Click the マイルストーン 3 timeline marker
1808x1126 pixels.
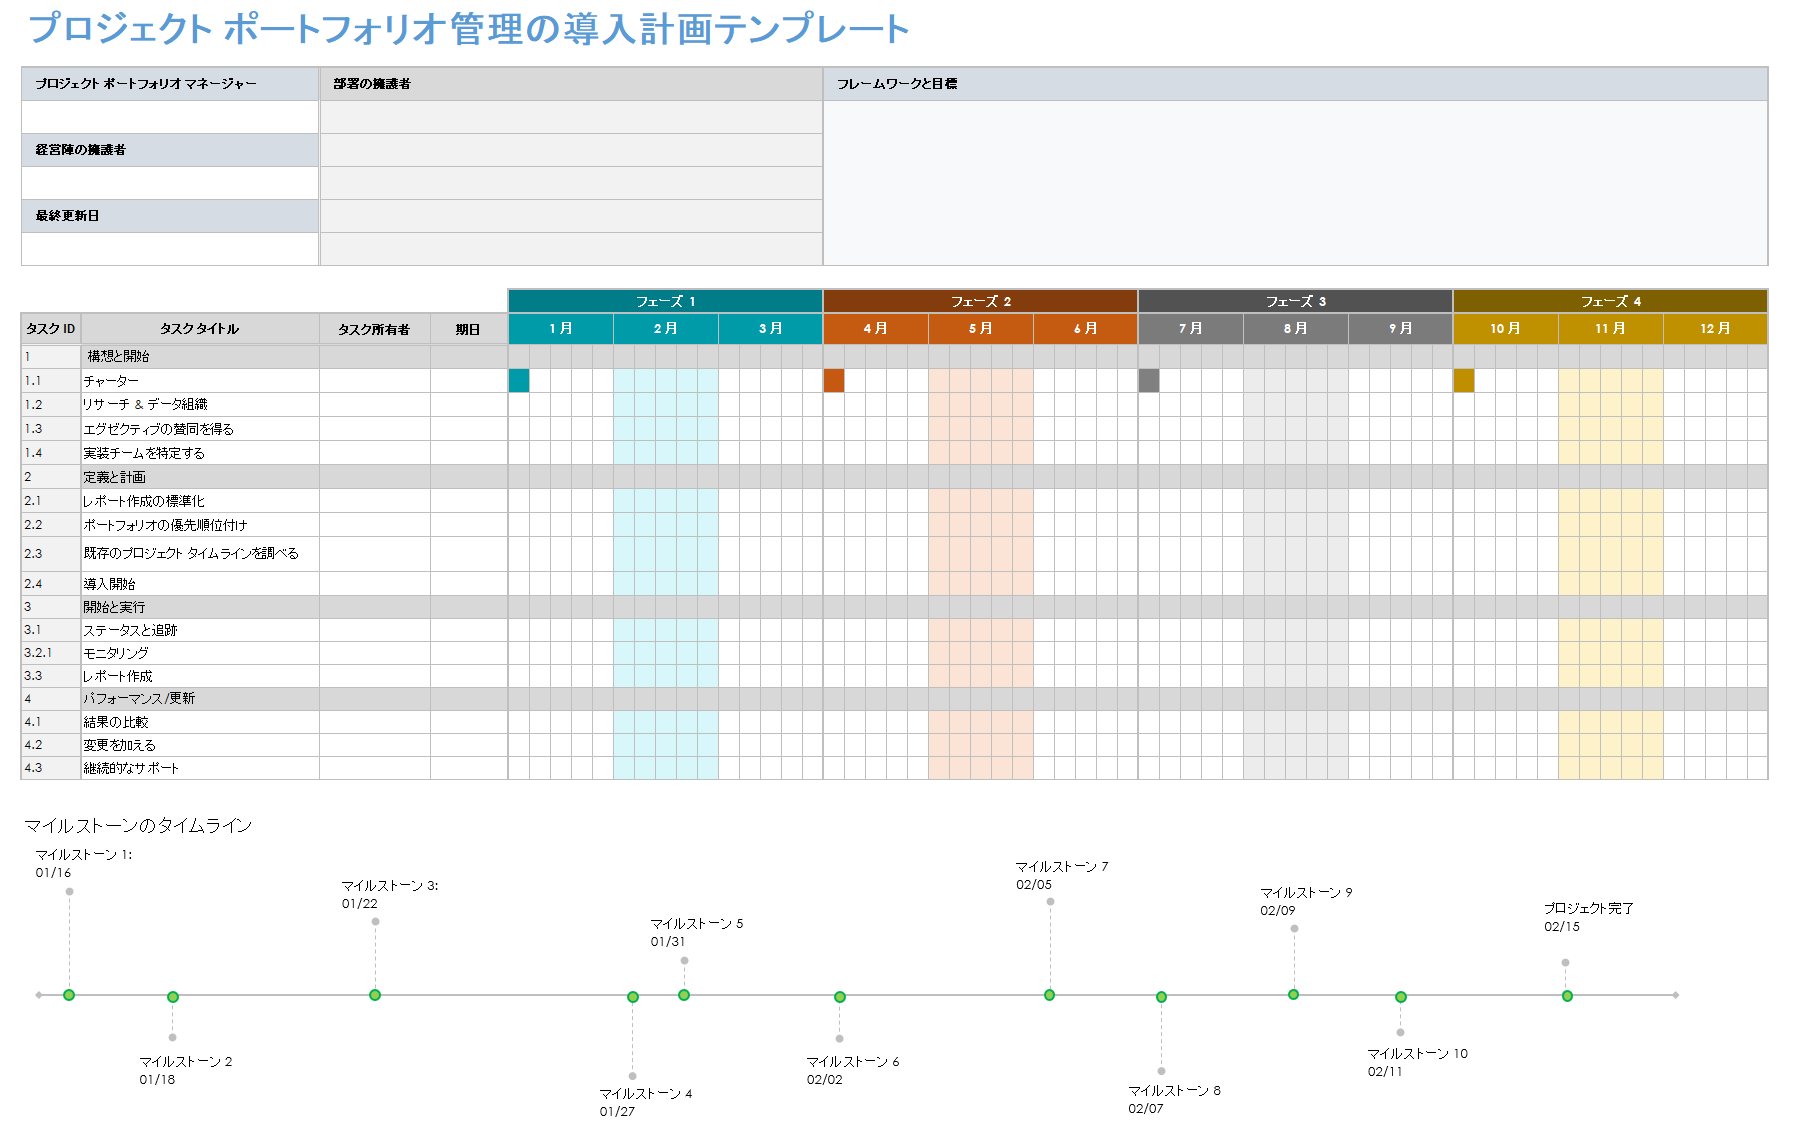(x=375, y=995)
